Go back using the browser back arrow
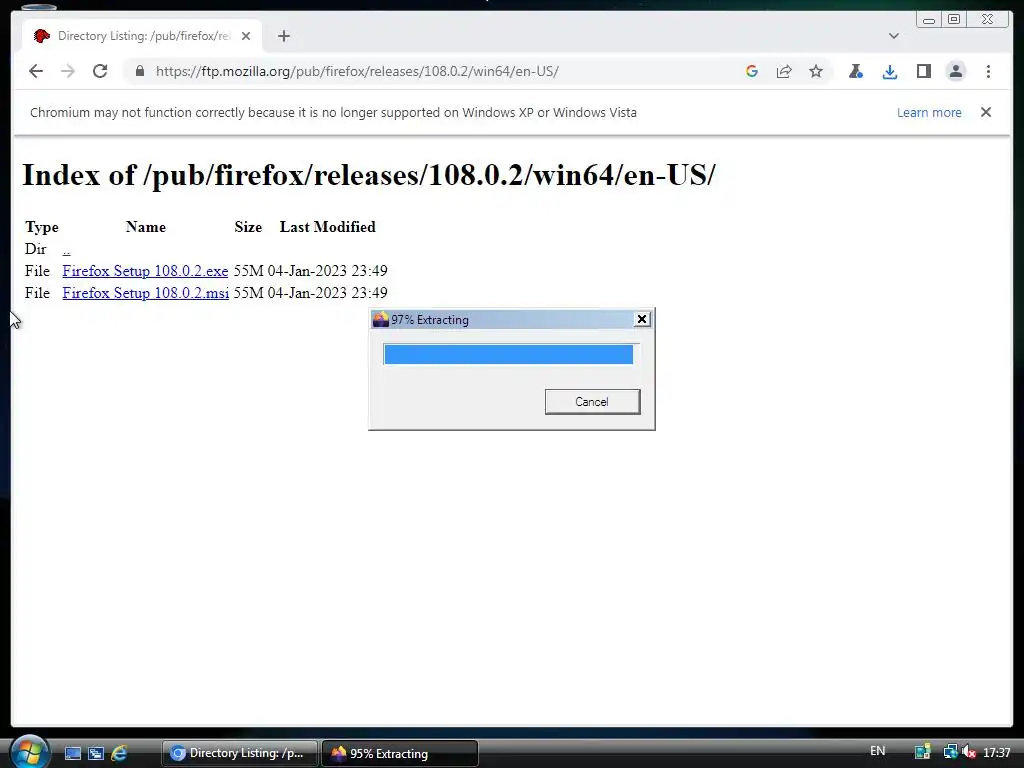This screenshot has width=1024, height=768. (36, 71)
